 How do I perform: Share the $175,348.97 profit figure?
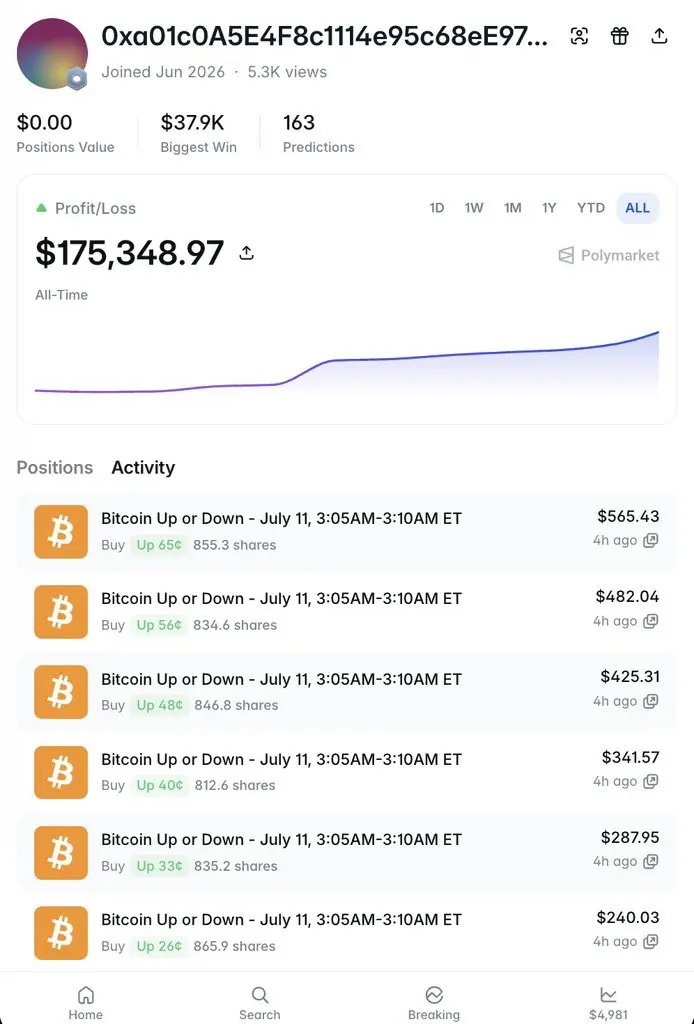tap(246, 253)
